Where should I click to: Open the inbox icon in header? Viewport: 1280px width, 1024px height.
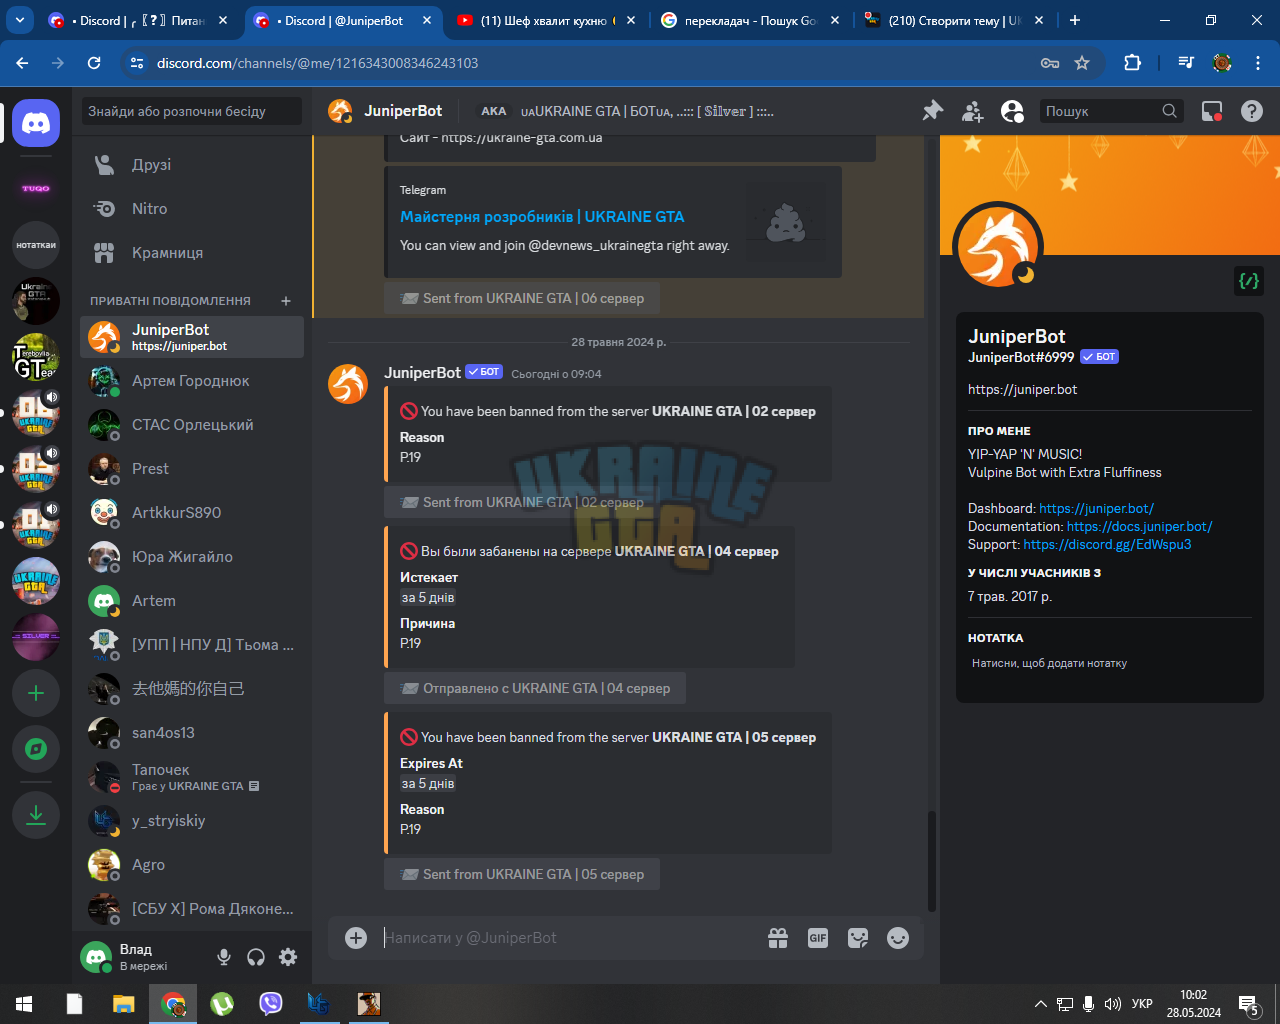pyautogui.click(x=1212, y=111)
